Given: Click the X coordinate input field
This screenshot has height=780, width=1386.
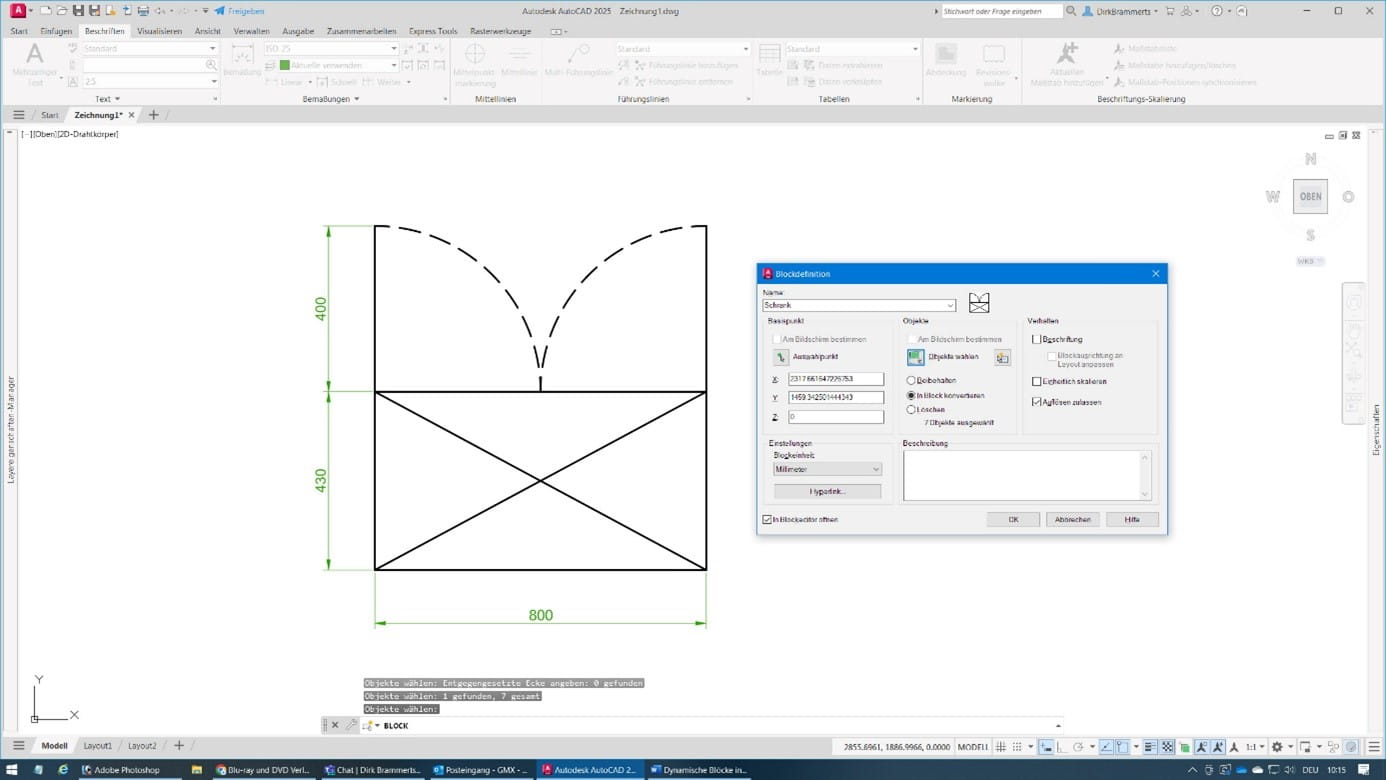Looking at the screenshot, I should click(836, 379).
